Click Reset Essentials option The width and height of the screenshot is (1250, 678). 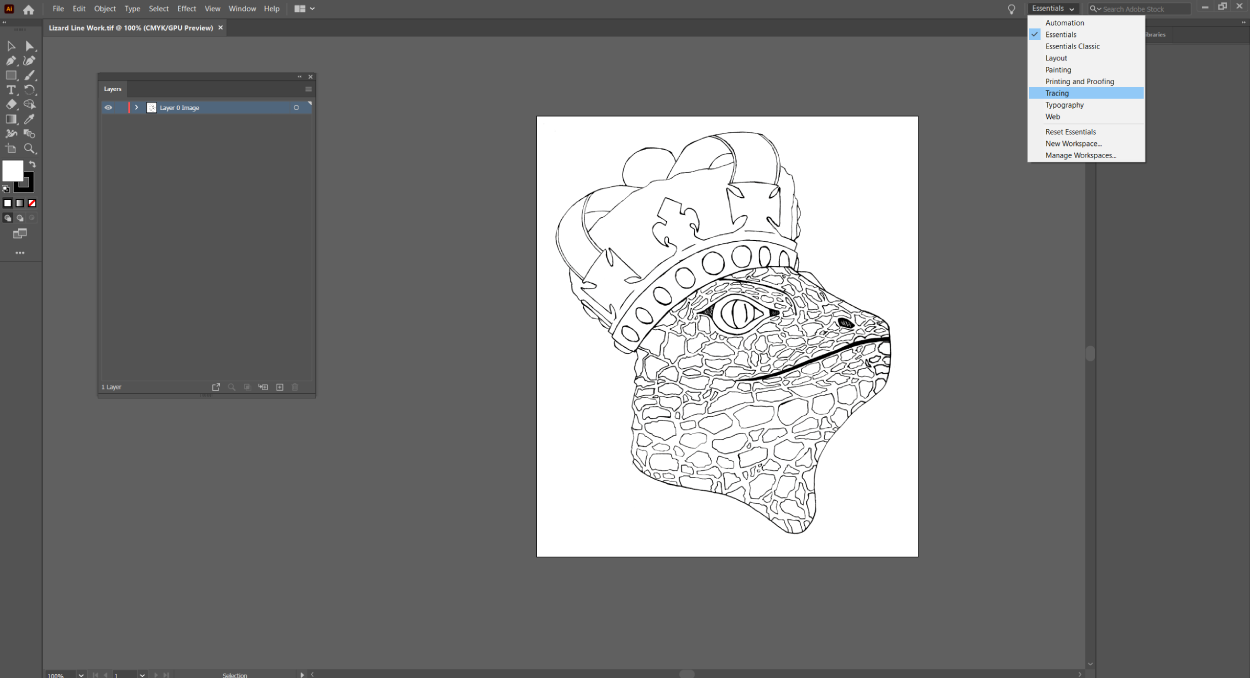click(x=1070, y=132)
